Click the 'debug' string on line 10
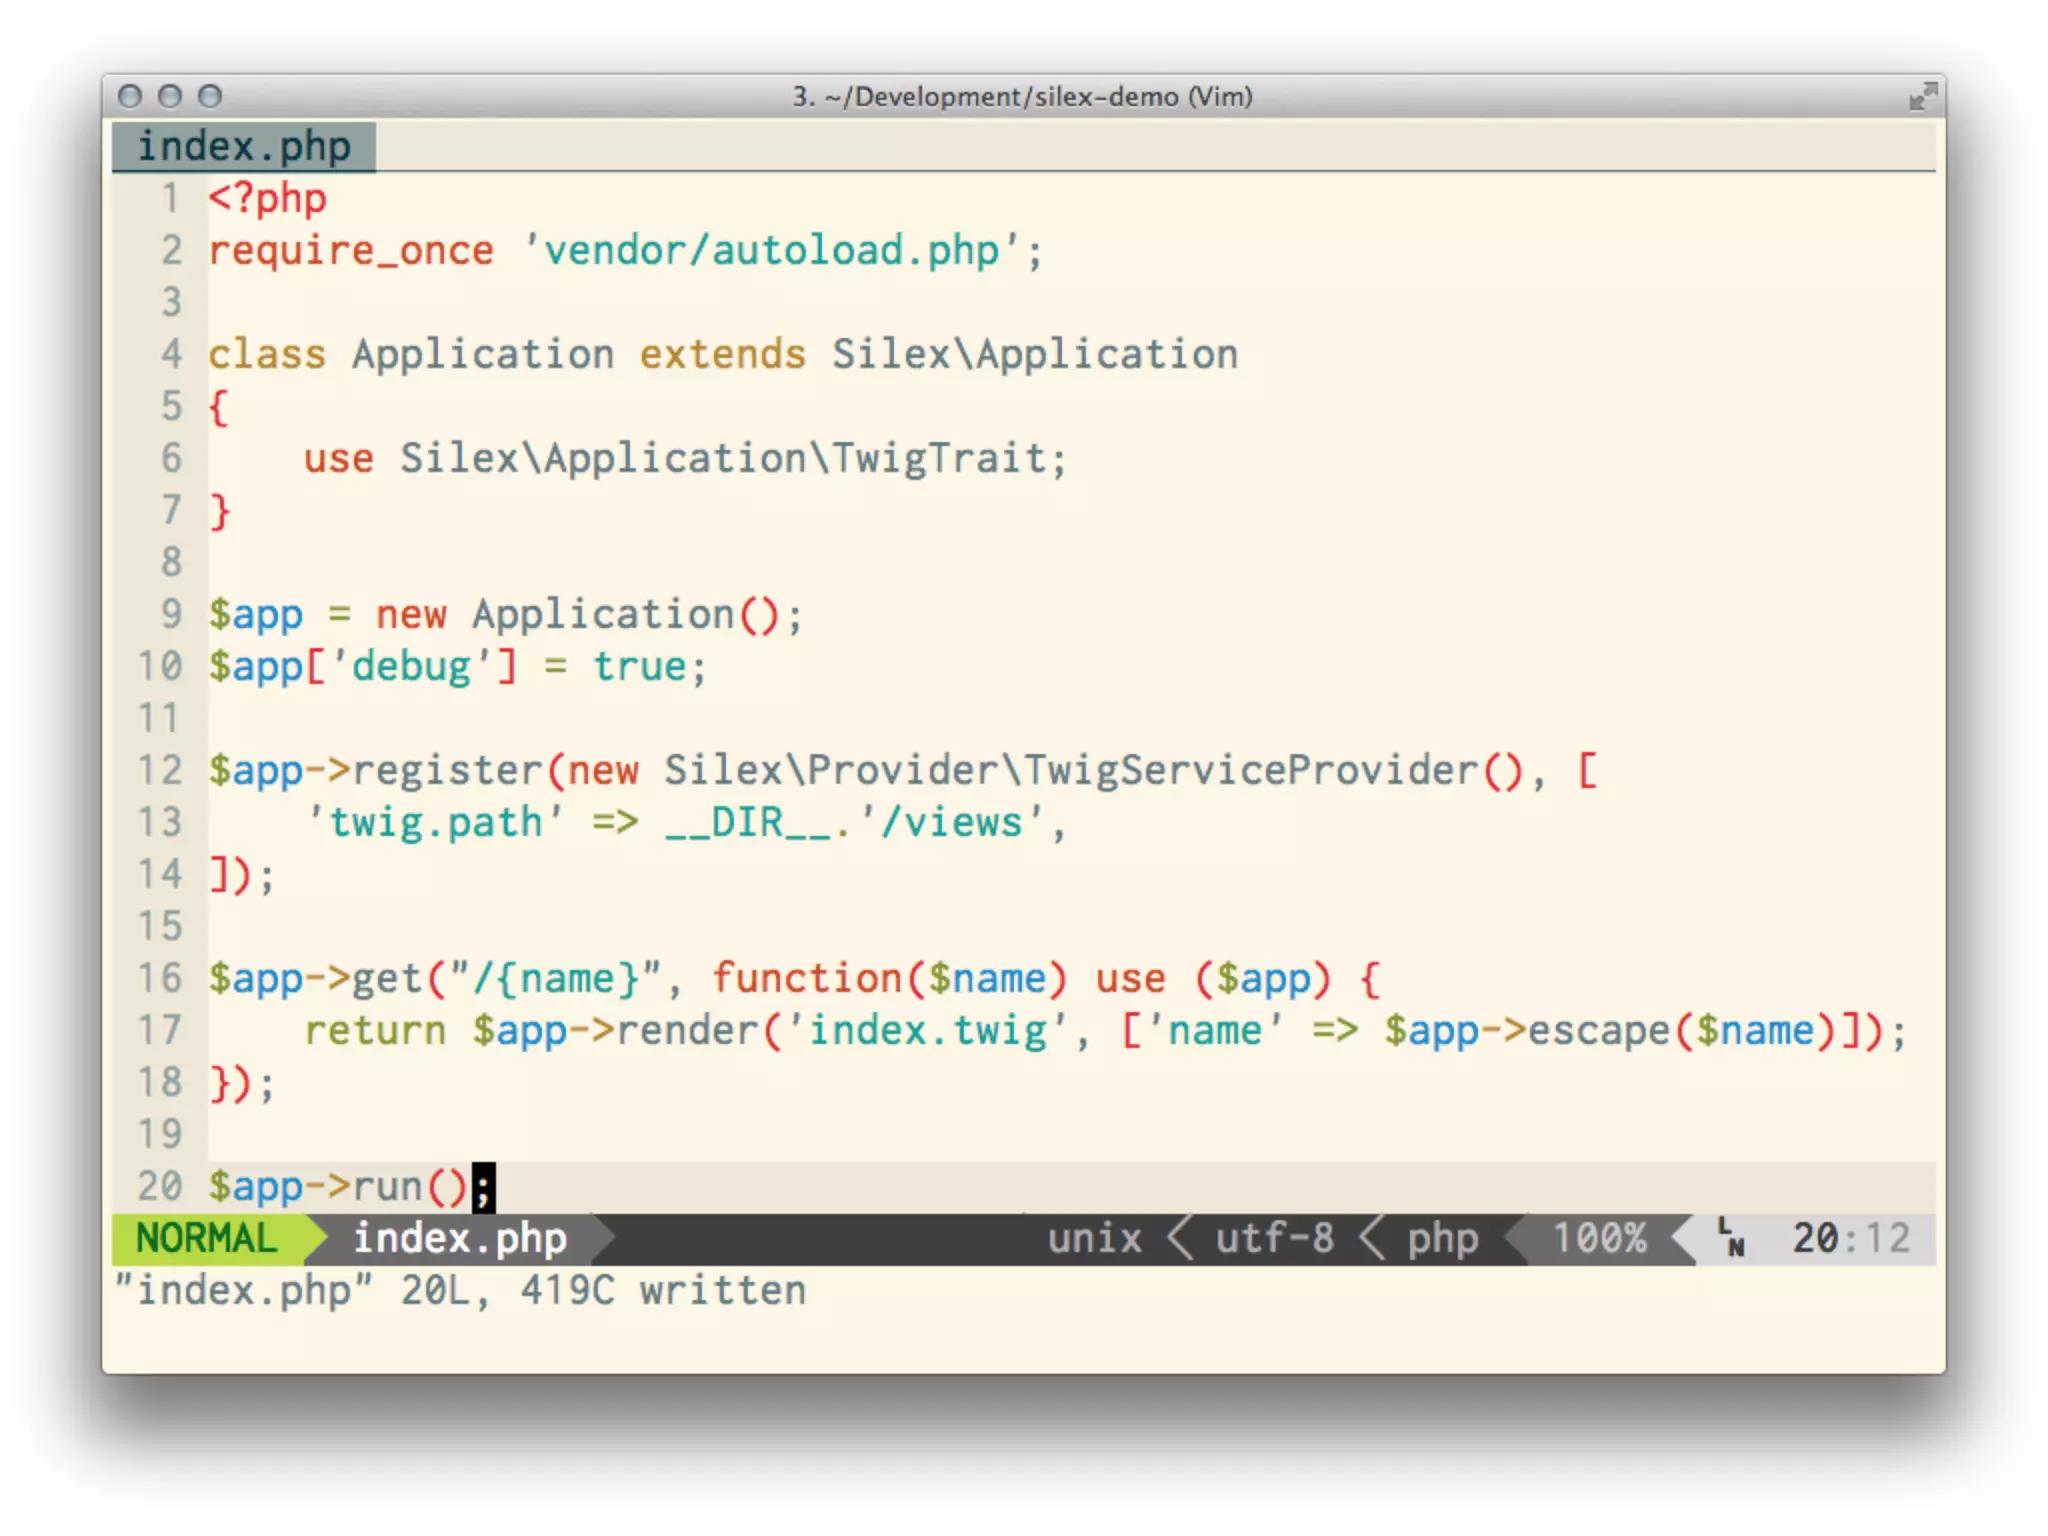Viewport: 2048px width, 1536px height. [x=412, y=666]
